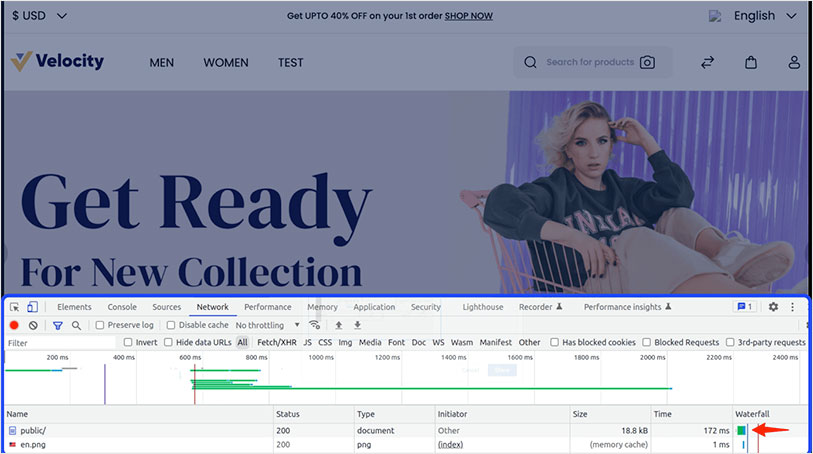Open the English language dropdown
Viewport: 813px width, 454px height.
765,16
